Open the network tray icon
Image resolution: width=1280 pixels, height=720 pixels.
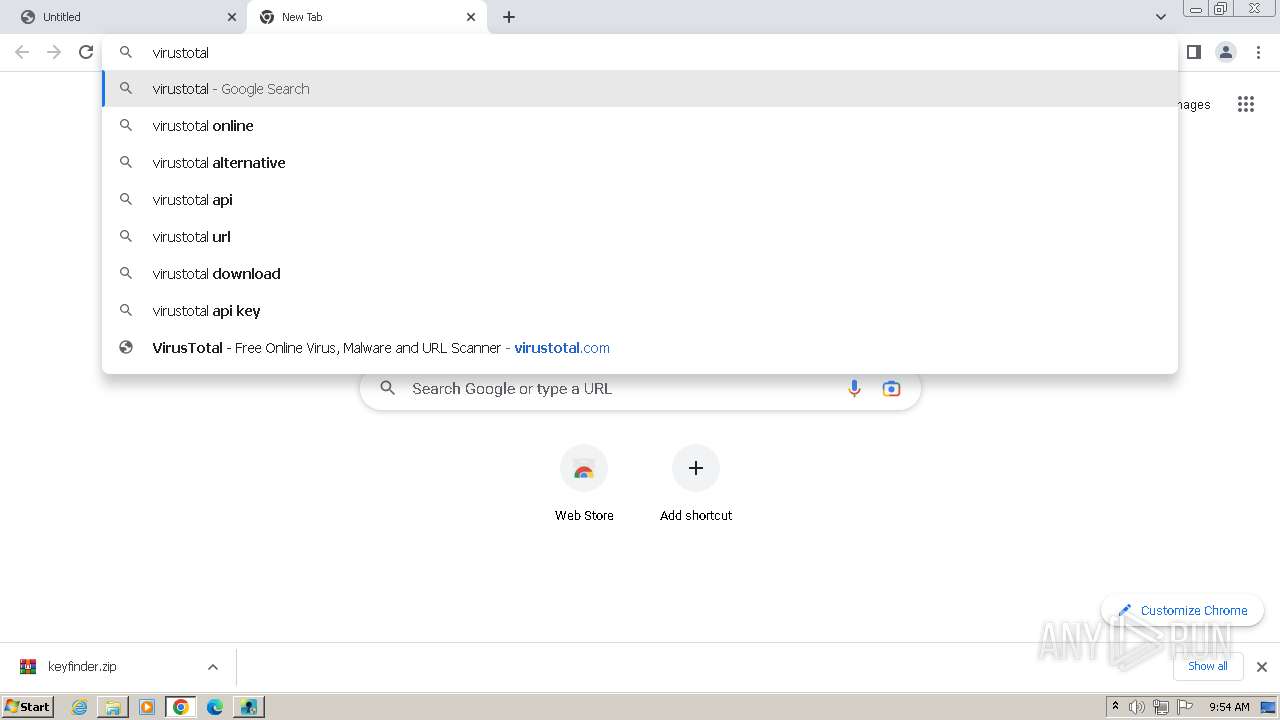tap(1161, 707)
